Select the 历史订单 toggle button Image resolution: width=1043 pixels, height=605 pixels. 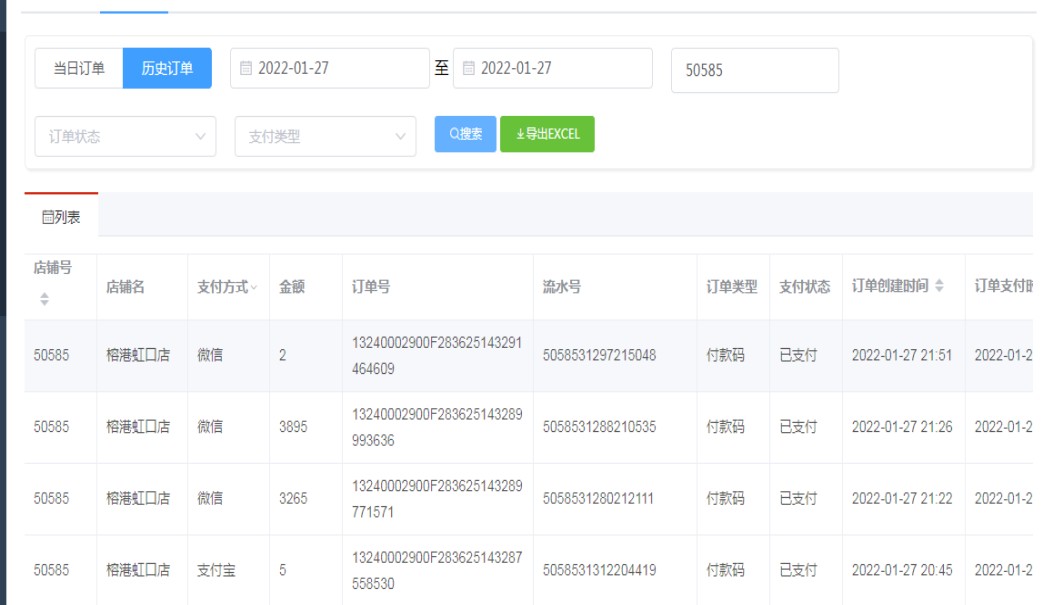167,69
